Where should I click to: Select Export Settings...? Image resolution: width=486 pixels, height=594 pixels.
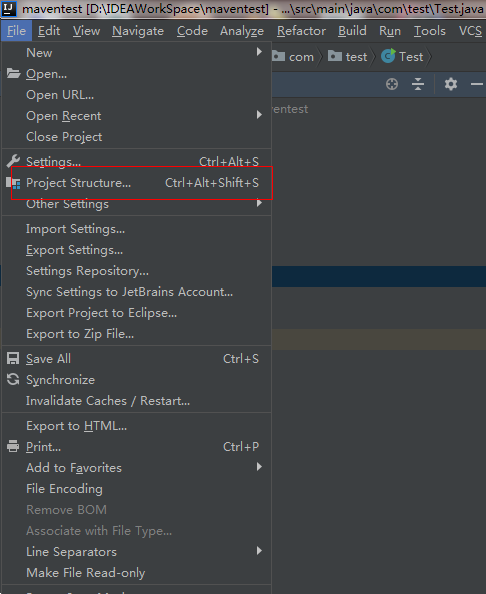137,250
